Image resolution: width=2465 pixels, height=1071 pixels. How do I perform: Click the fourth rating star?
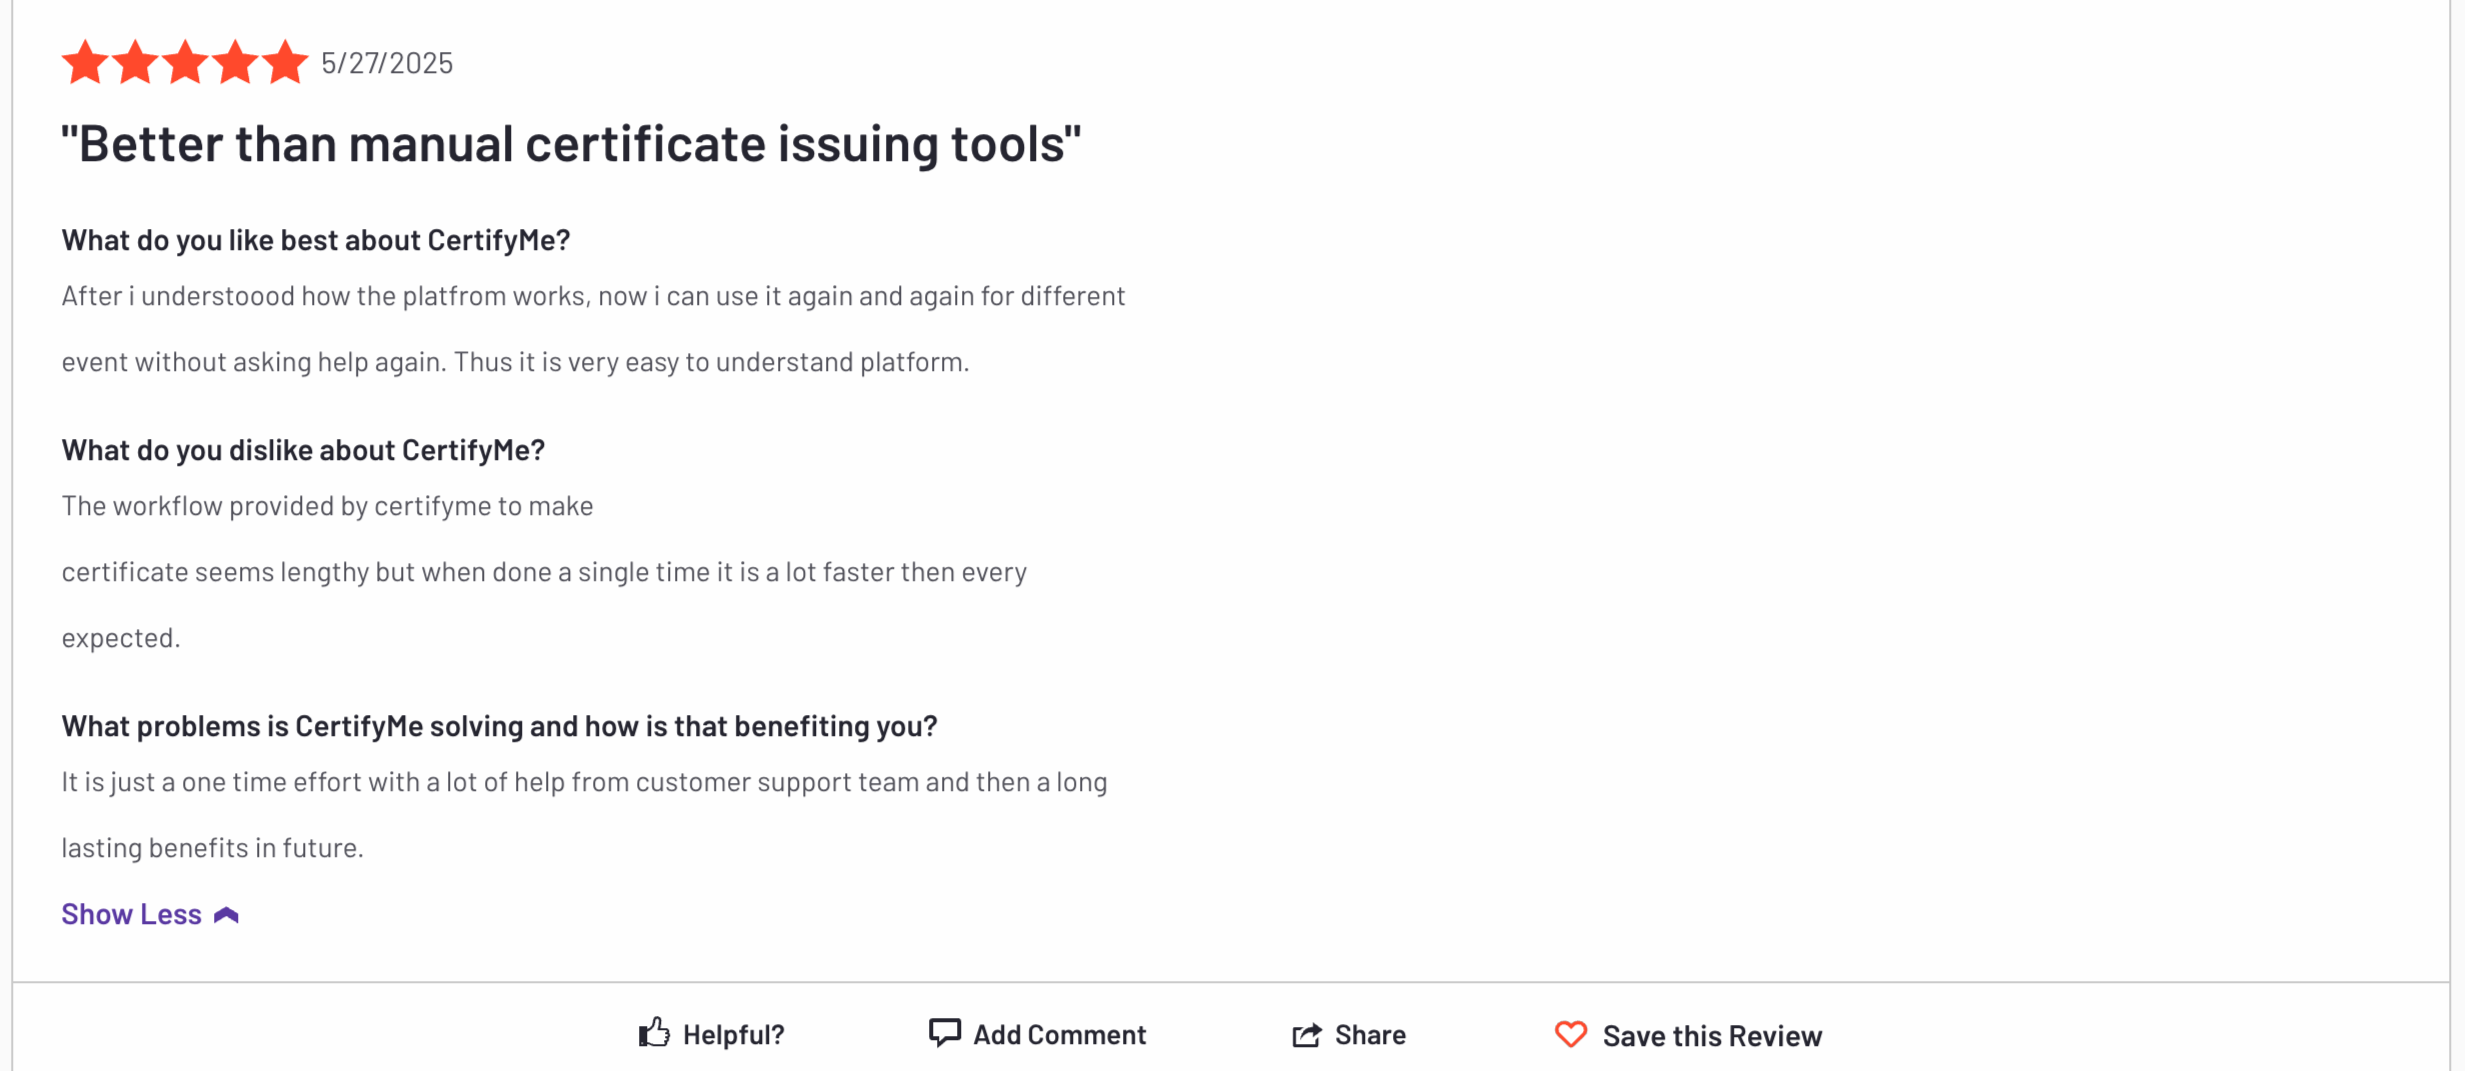[235, 62]
